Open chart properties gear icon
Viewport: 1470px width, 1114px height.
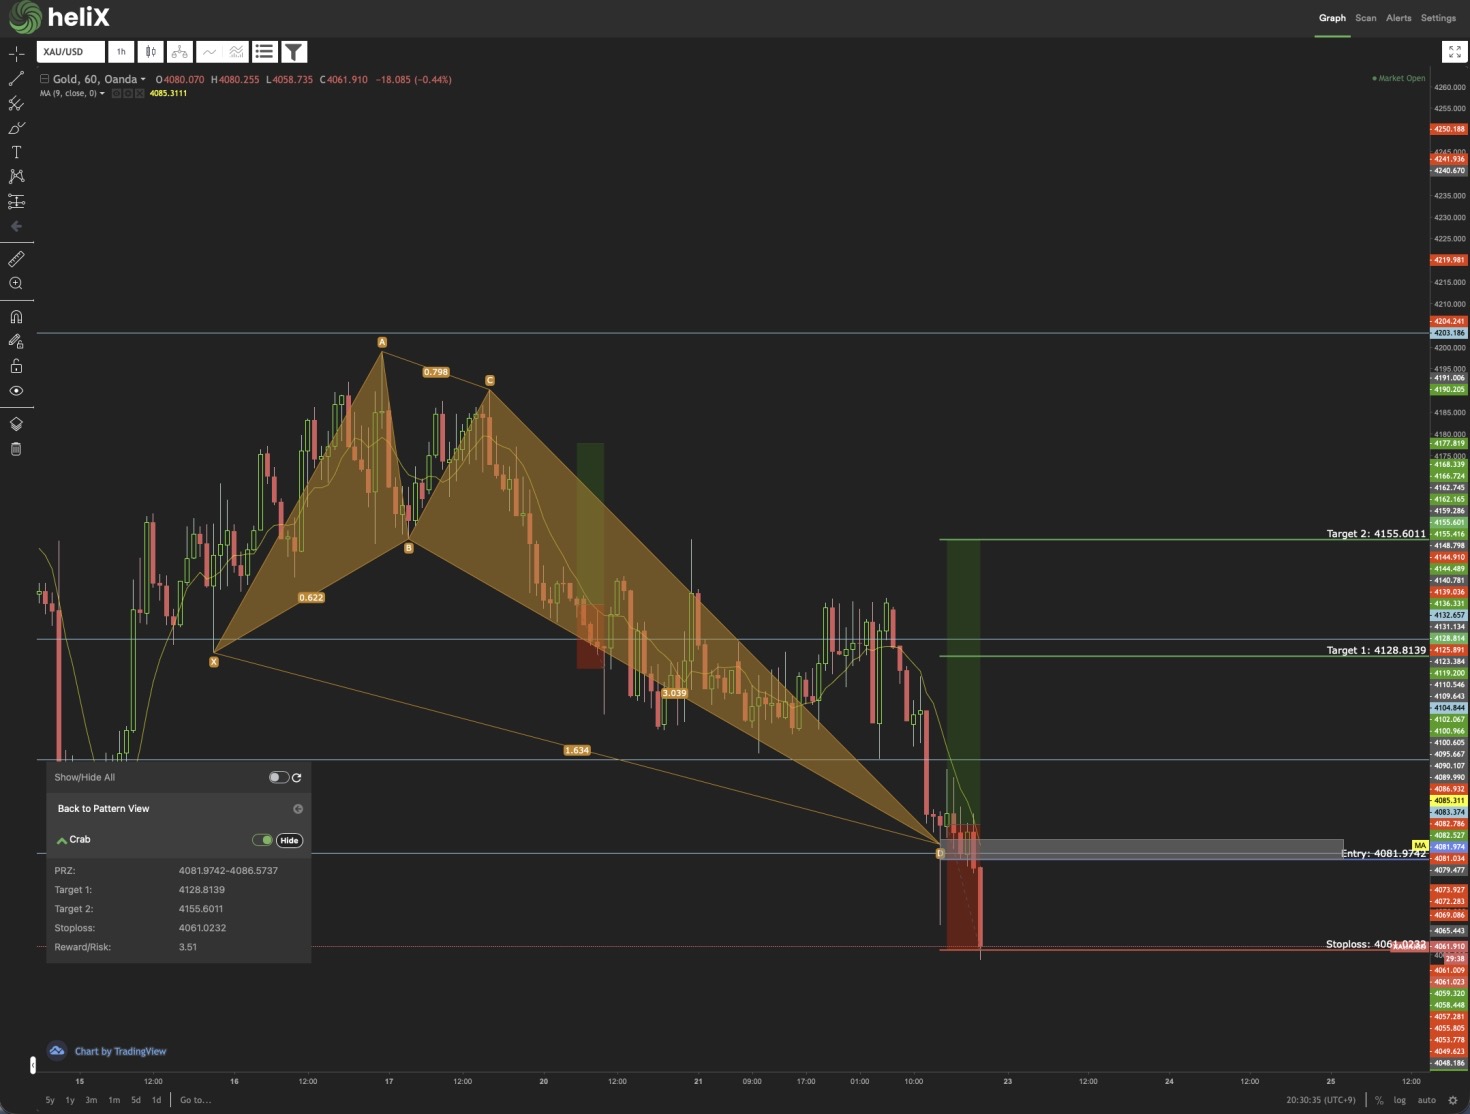point(1453,1100)
